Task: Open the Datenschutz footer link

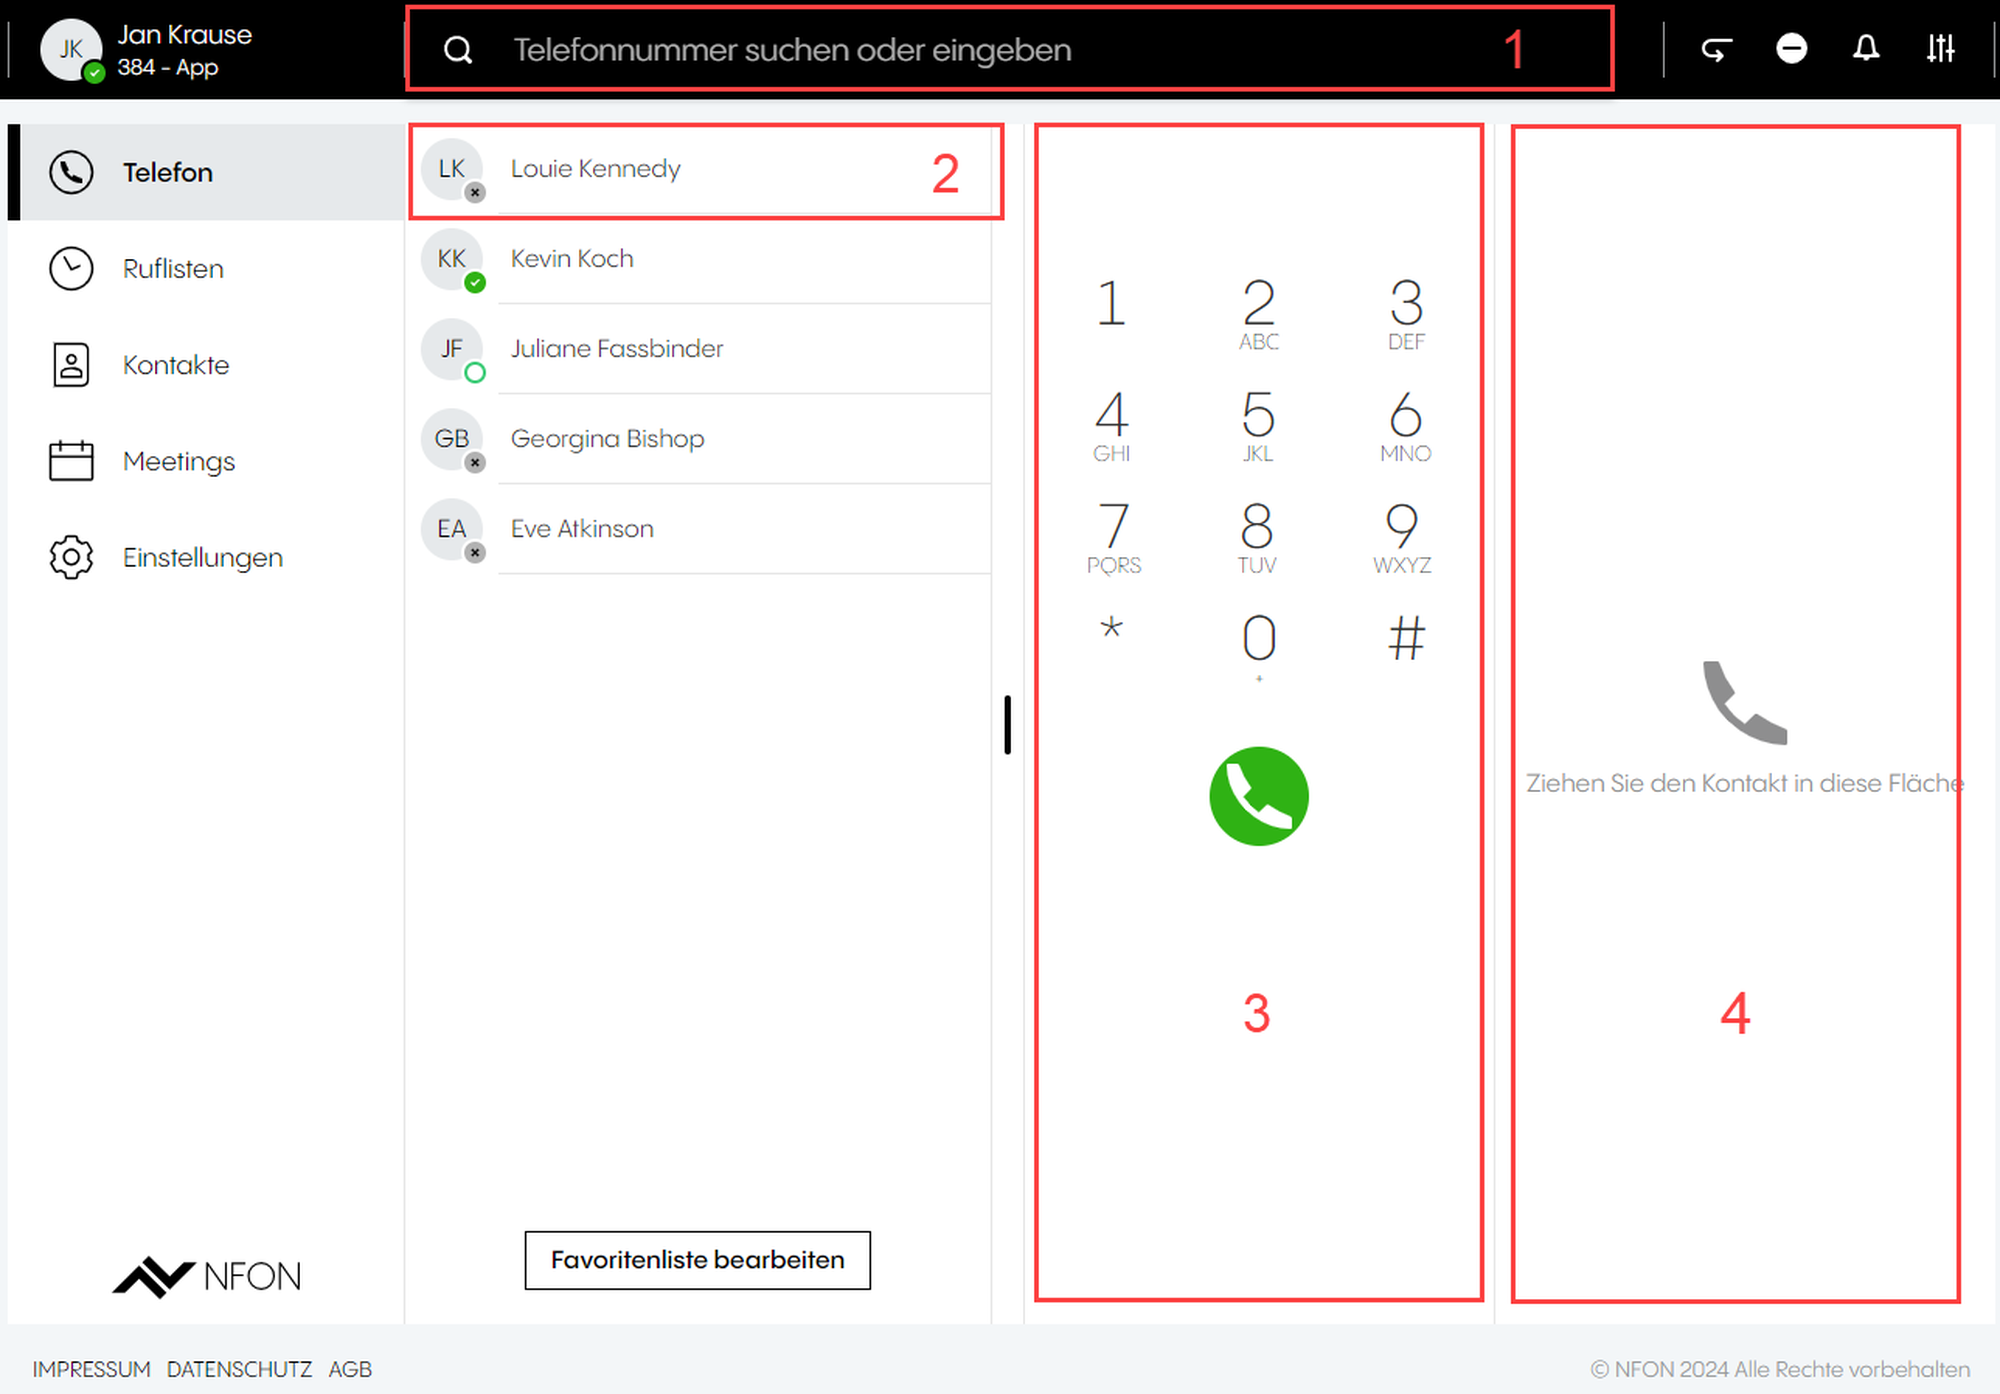Action: (239, 1369)
